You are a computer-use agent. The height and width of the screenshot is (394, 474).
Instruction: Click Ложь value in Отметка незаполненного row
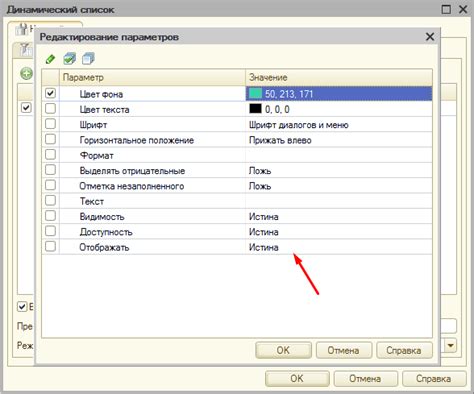coord(260,186)
